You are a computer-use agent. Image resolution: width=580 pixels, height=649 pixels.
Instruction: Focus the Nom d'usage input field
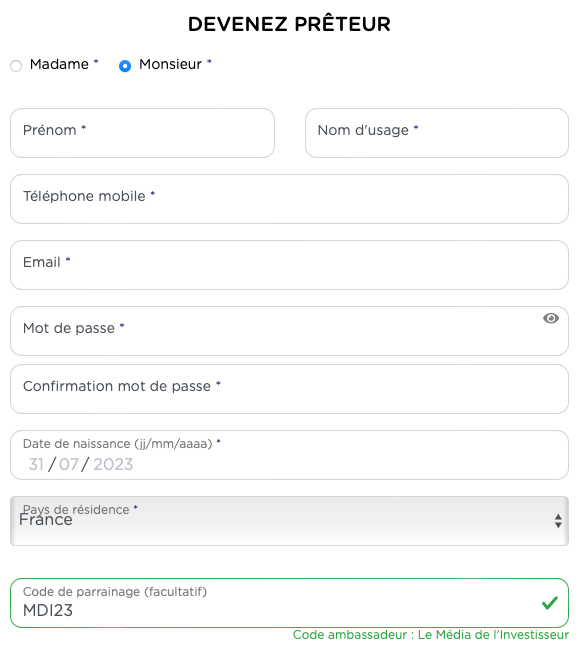point(437,133)
